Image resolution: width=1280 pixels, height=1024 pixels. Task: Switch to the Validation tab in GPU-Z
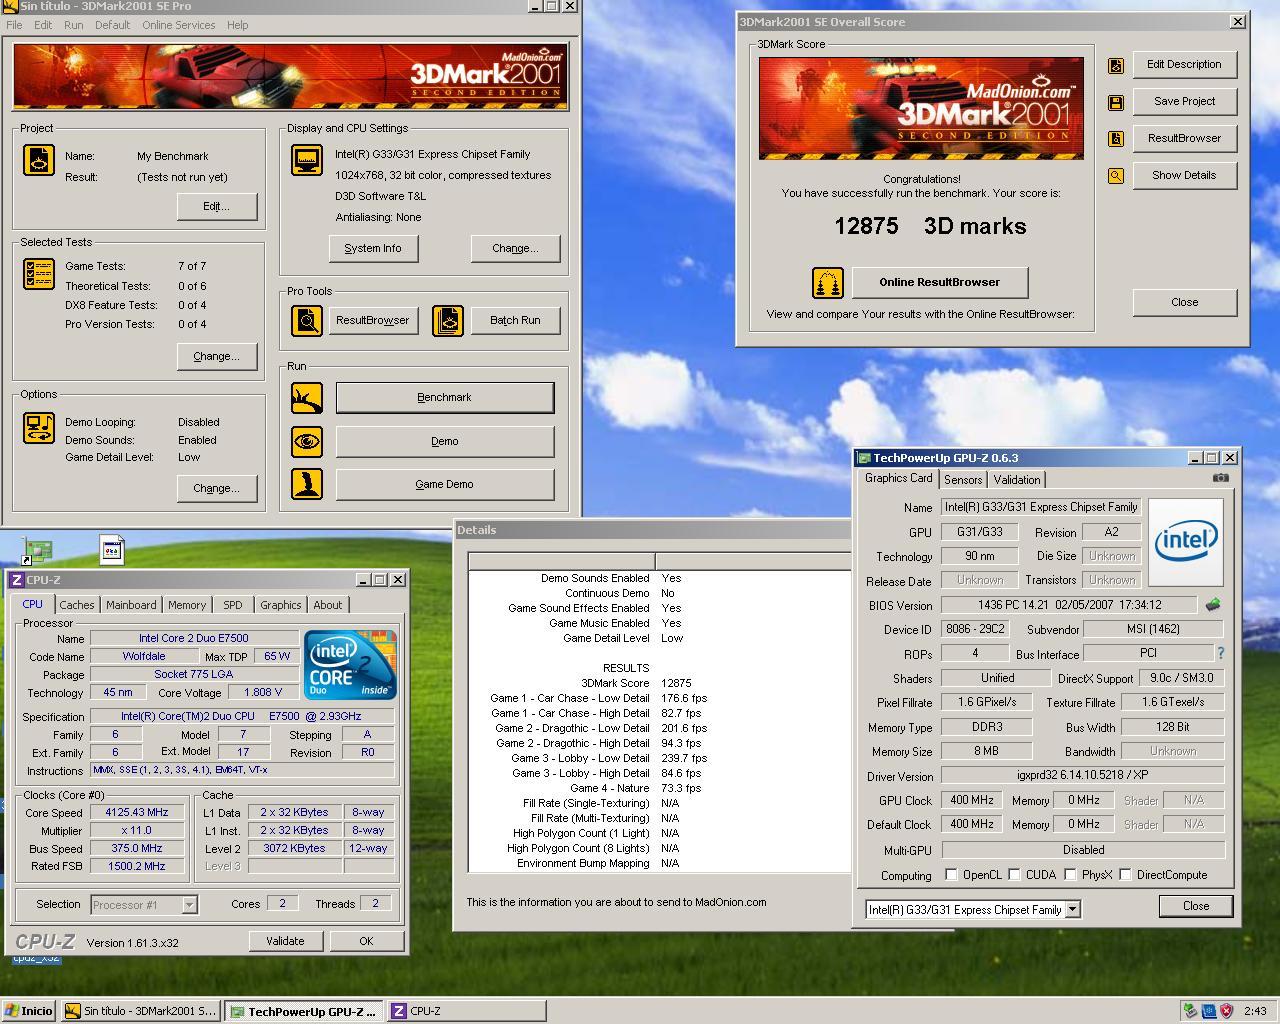tap(1017, 480)
